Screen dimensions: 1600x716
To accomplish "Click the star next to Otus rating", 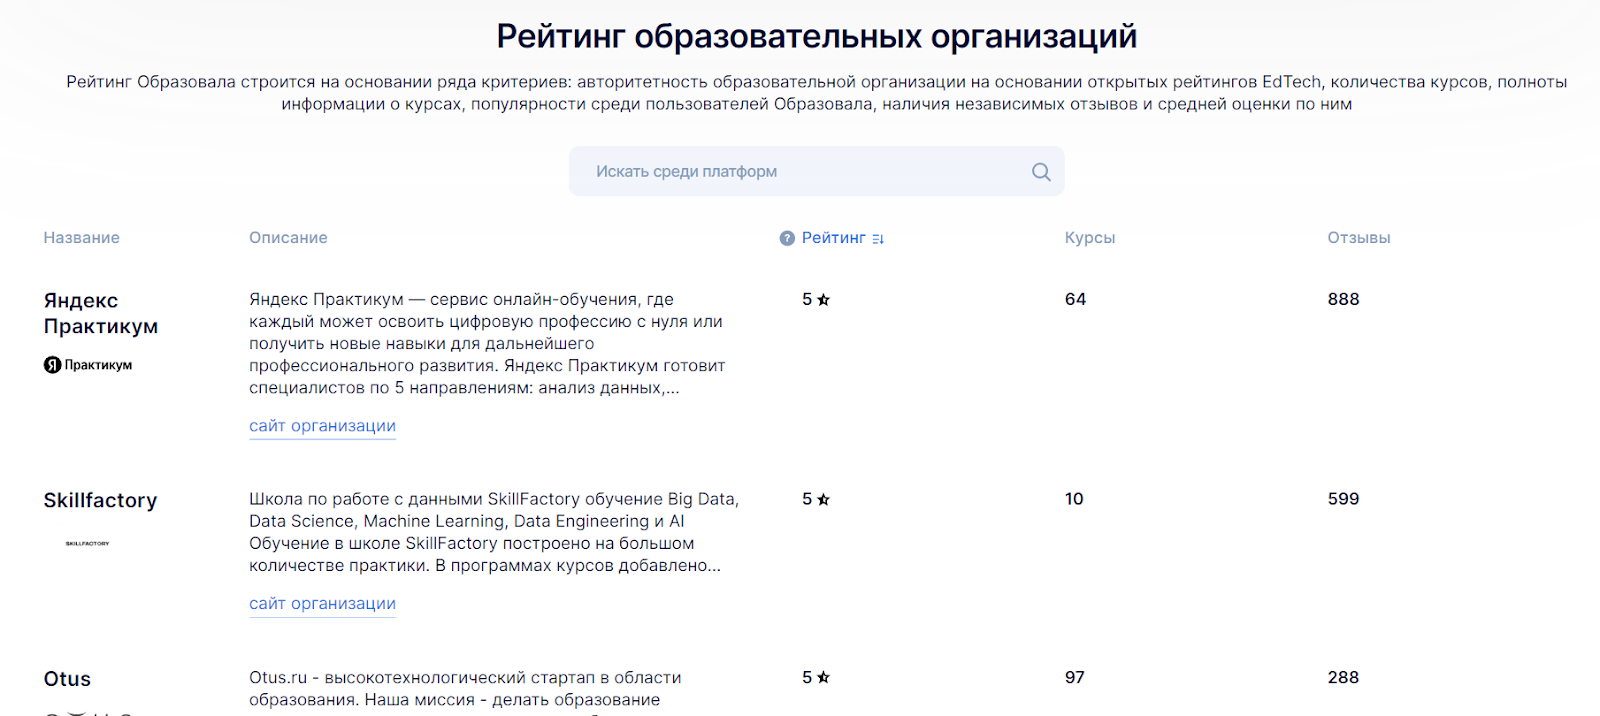I will pos(824,678).
